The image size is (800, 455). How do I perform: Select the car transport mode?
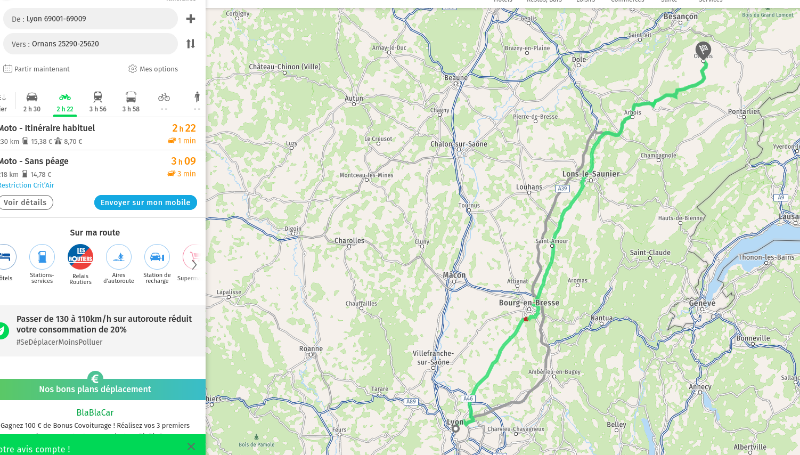(32, 102)
